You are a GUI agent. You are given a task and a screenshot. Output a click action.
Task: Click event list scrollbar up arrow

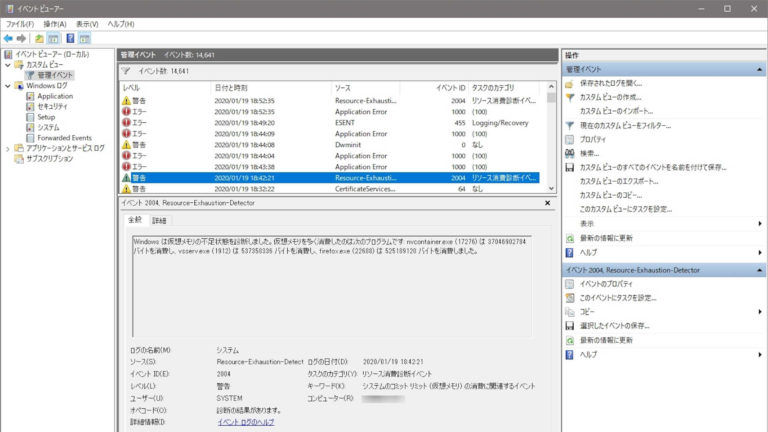coord(551,87)
